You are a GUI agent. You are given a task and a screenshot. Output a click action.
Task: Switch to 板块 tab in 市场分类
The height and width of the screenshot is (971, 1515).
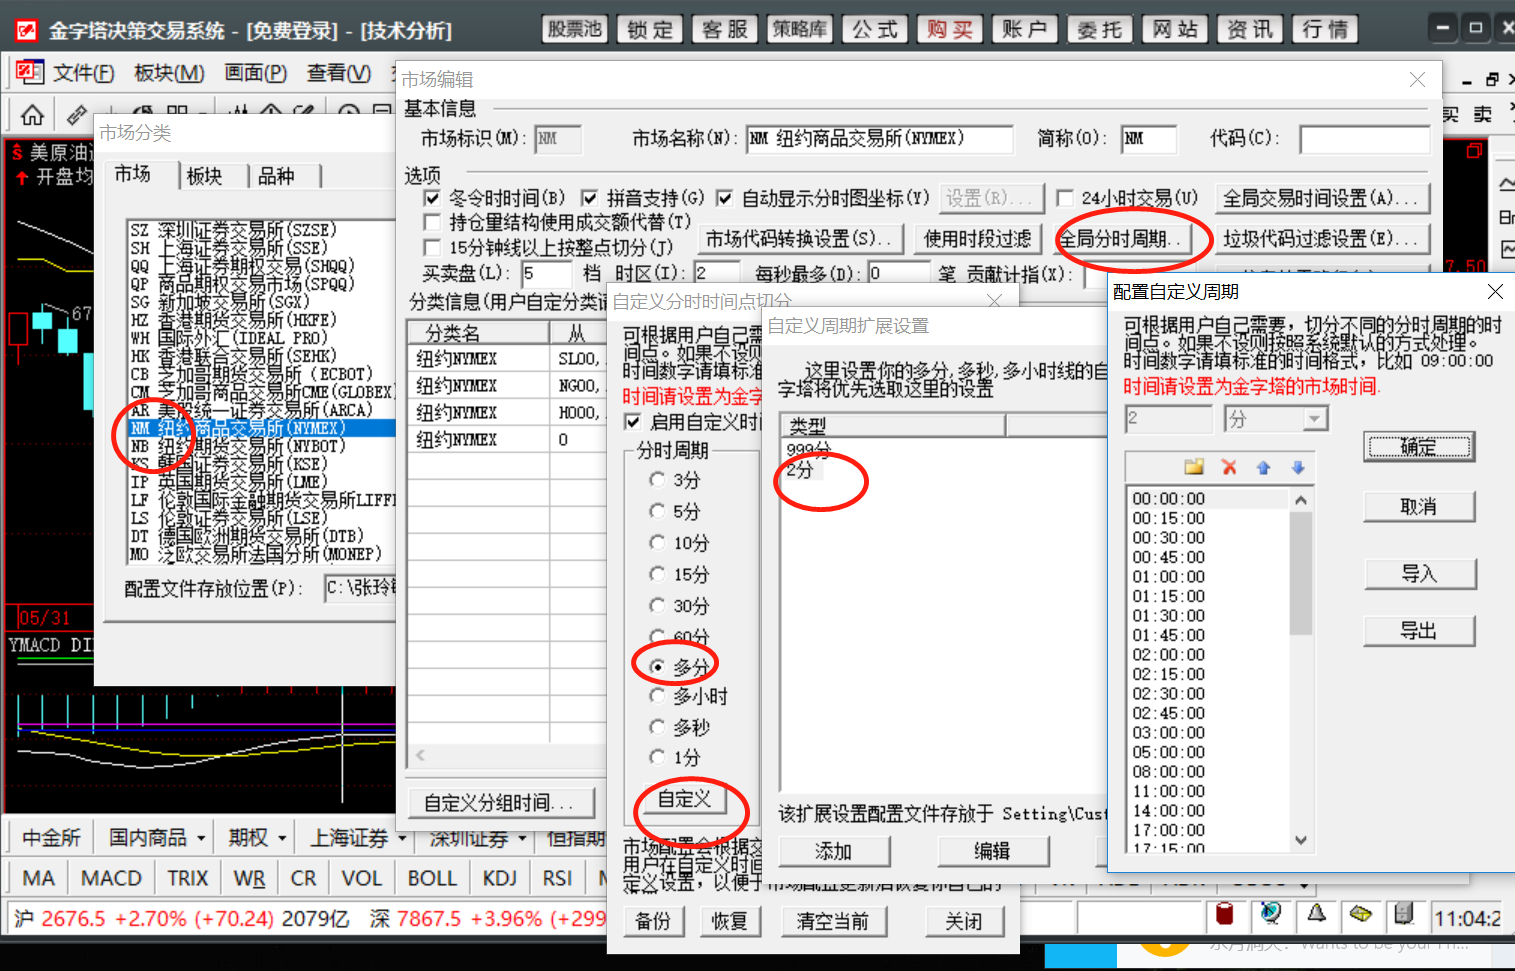click(x=204, y=176)
